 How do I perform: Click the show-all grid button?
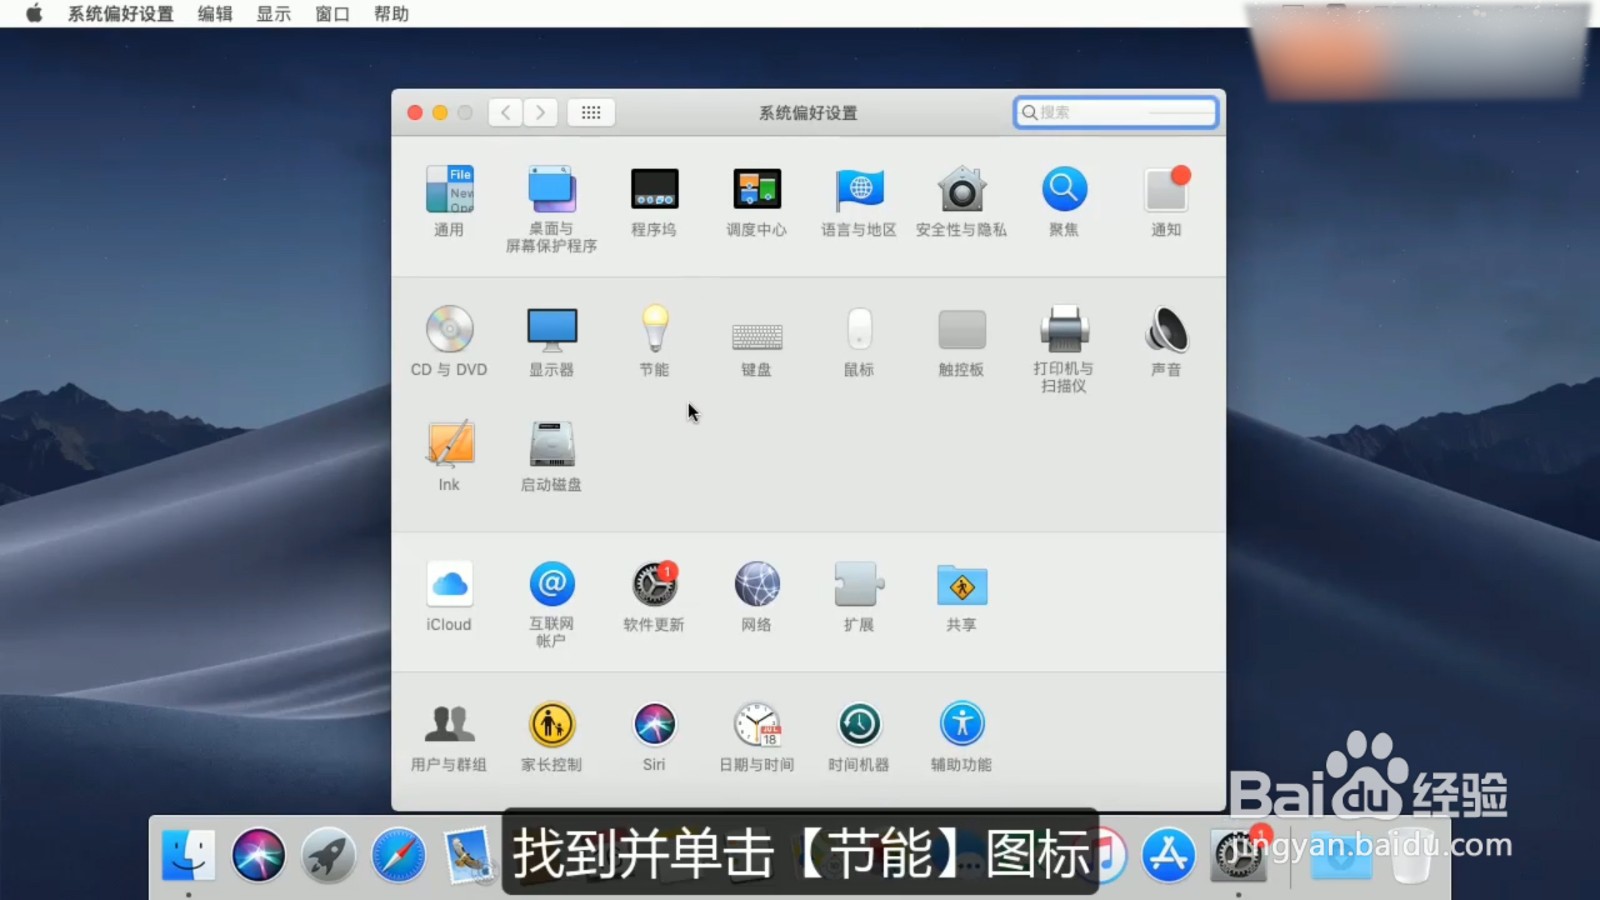(591, 112)
